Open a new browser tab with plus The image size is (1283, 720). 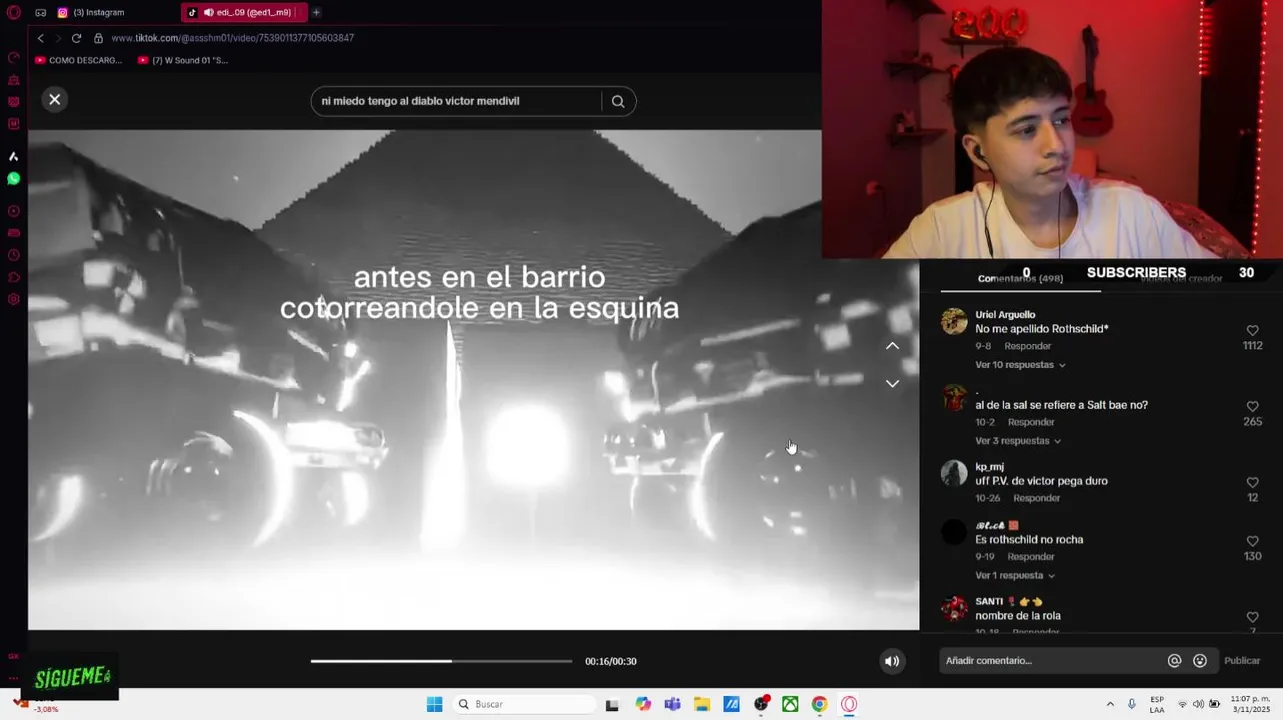[x=316, y=12]
